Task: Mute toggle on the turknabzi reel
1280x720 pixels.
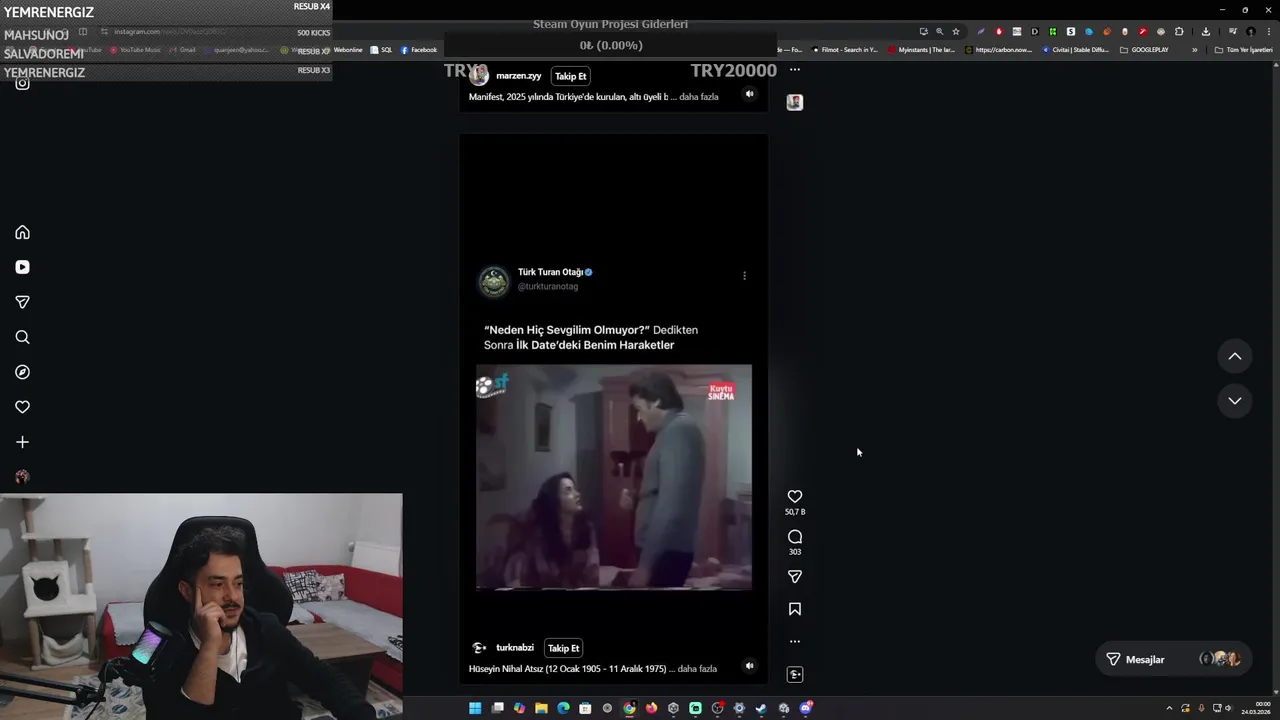Action: [749, 665]
